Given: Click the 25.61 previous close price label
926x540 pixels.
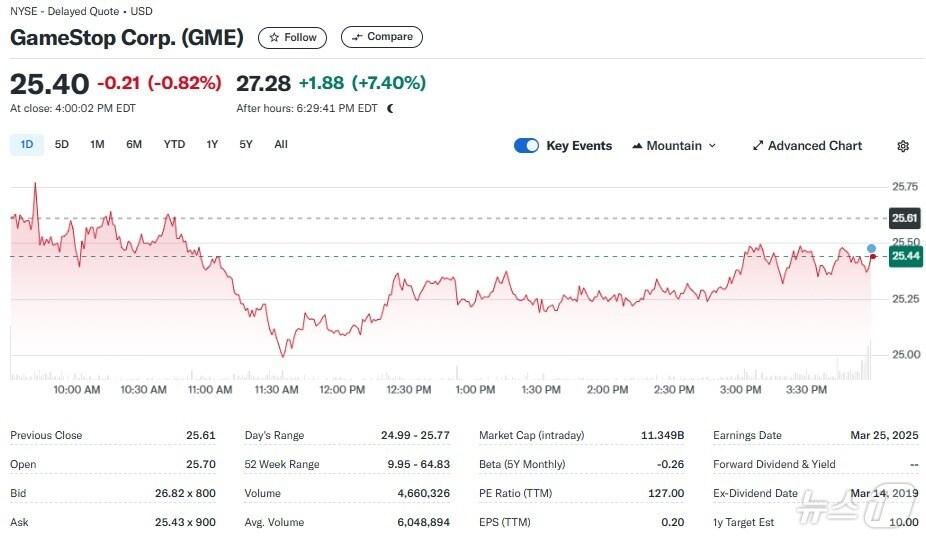Looking at the screenshot, I should point(904,218).
